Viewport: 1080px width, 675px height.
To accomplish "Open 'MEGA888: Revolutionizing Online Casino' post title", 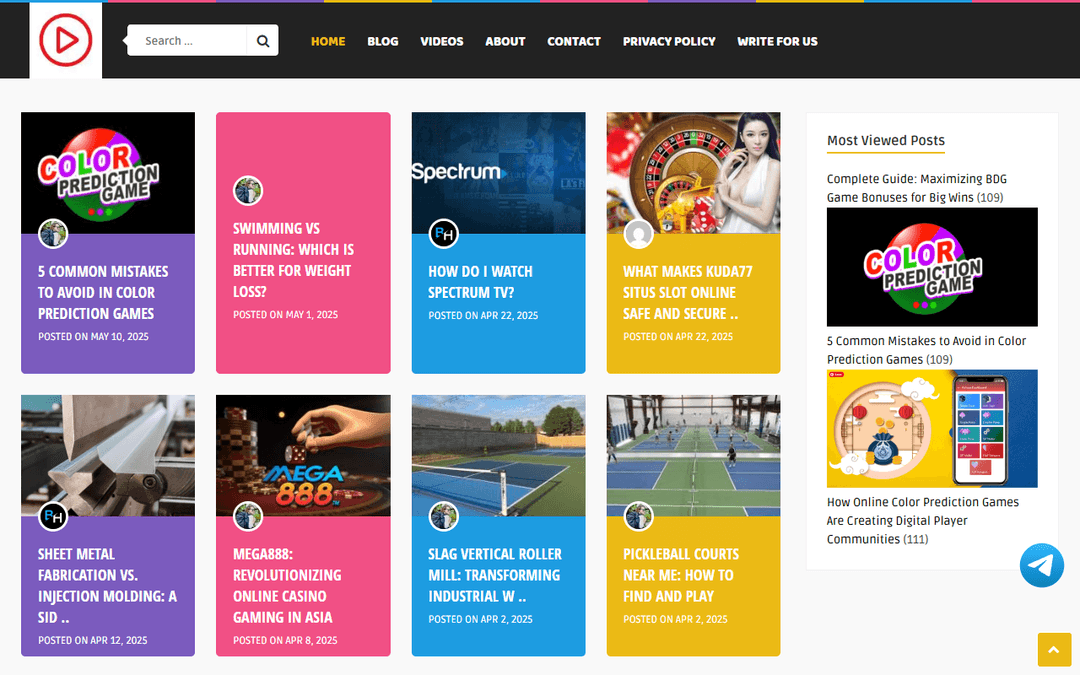I will (x=287, y=585).
